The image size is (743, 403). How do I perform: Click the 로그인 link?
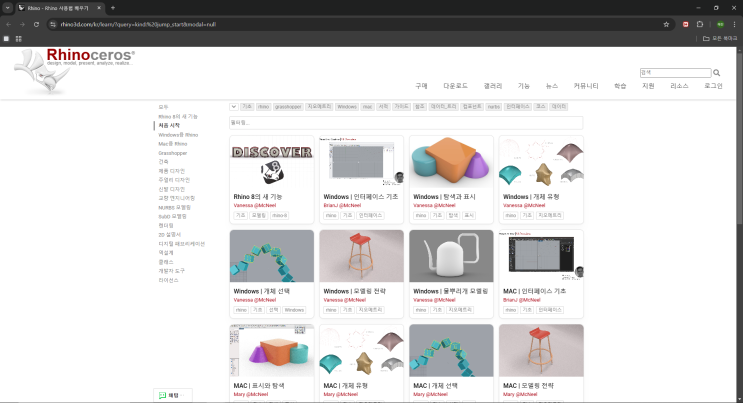713,86
